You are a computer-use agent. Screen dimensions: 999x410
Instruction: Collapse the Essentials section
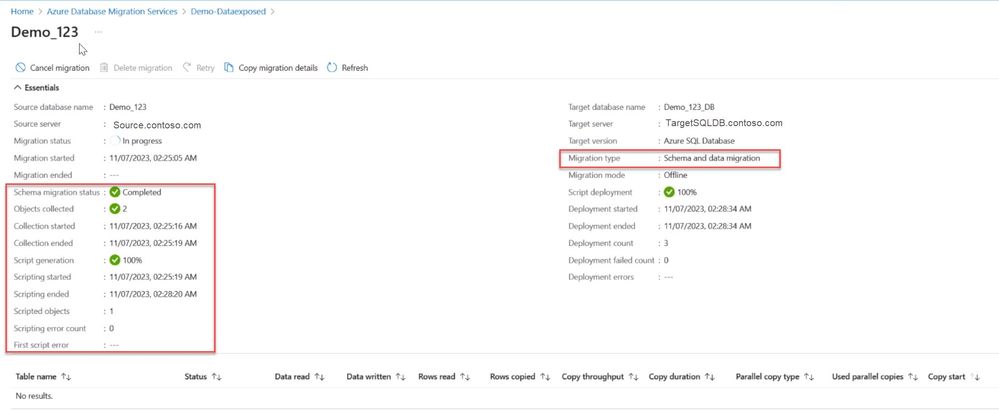pos(17,88)
